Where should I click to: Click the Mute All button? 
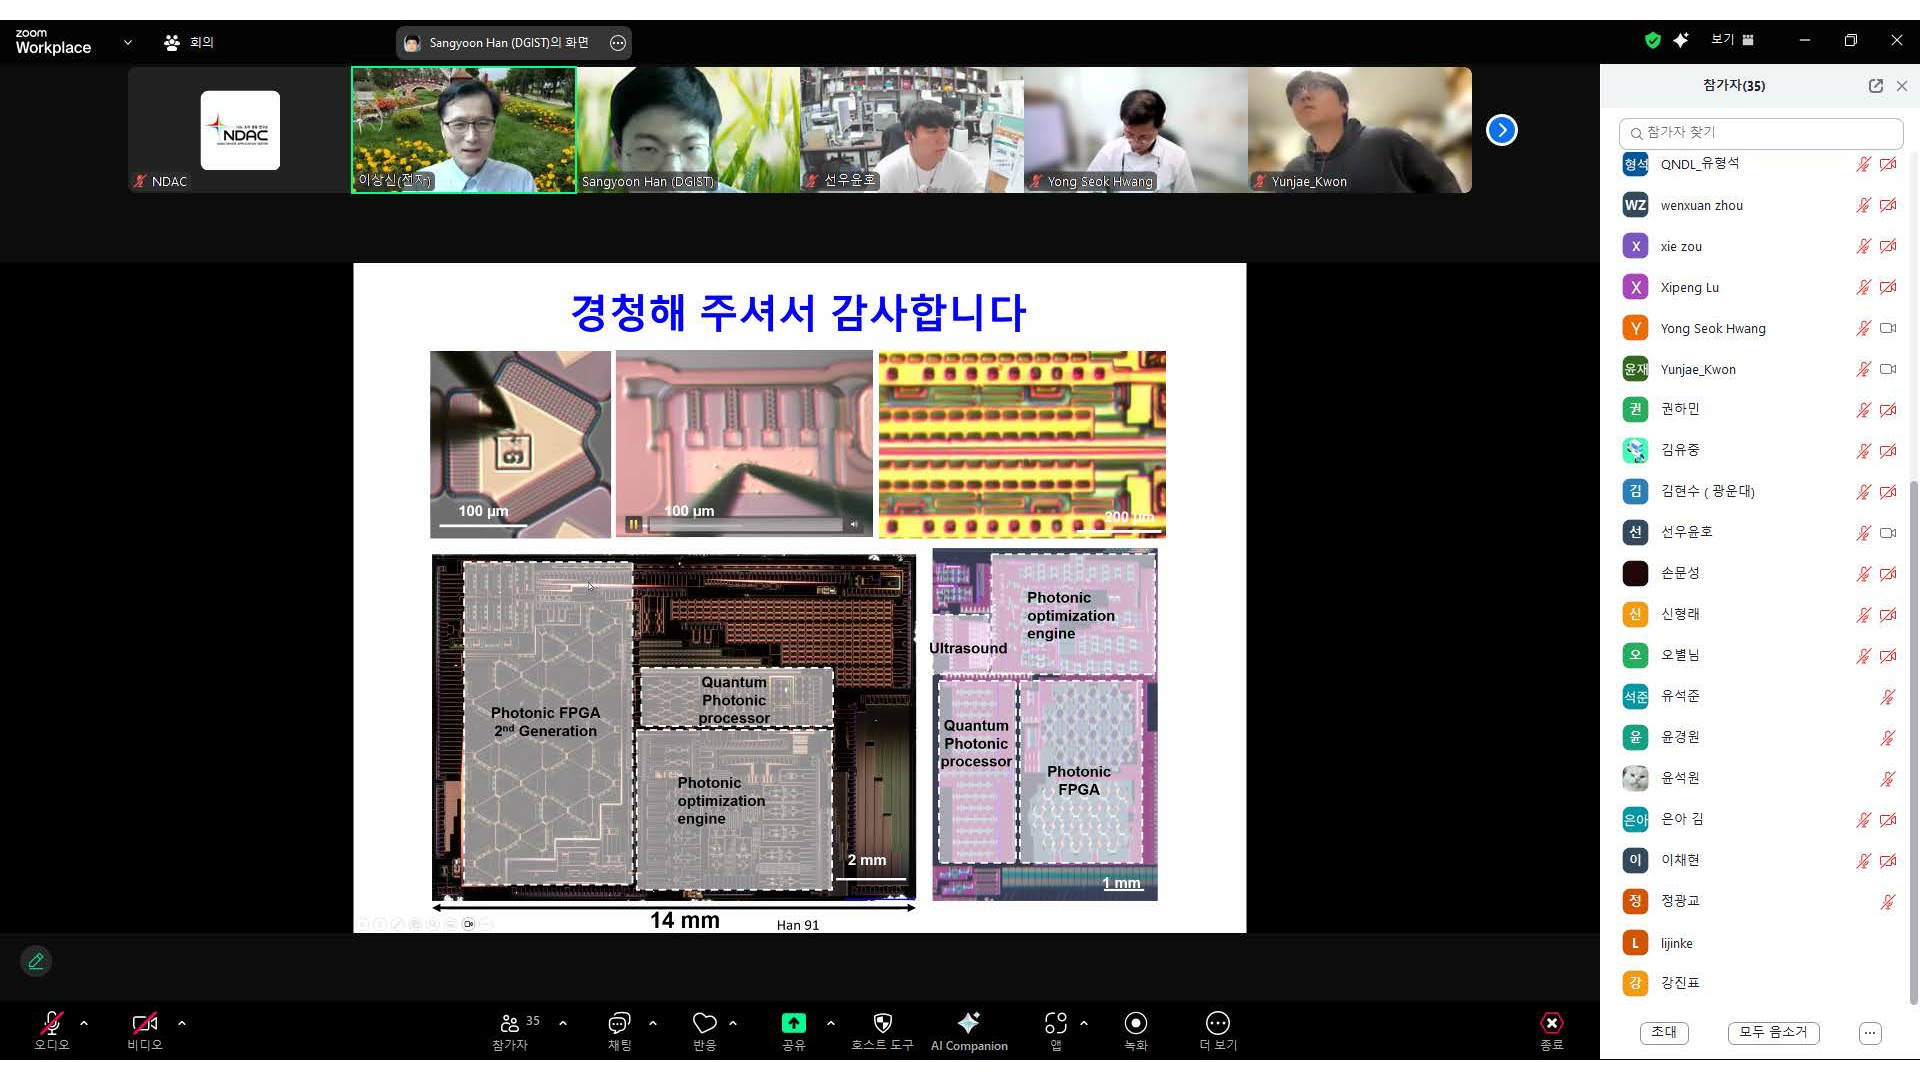[1773, 1032]
